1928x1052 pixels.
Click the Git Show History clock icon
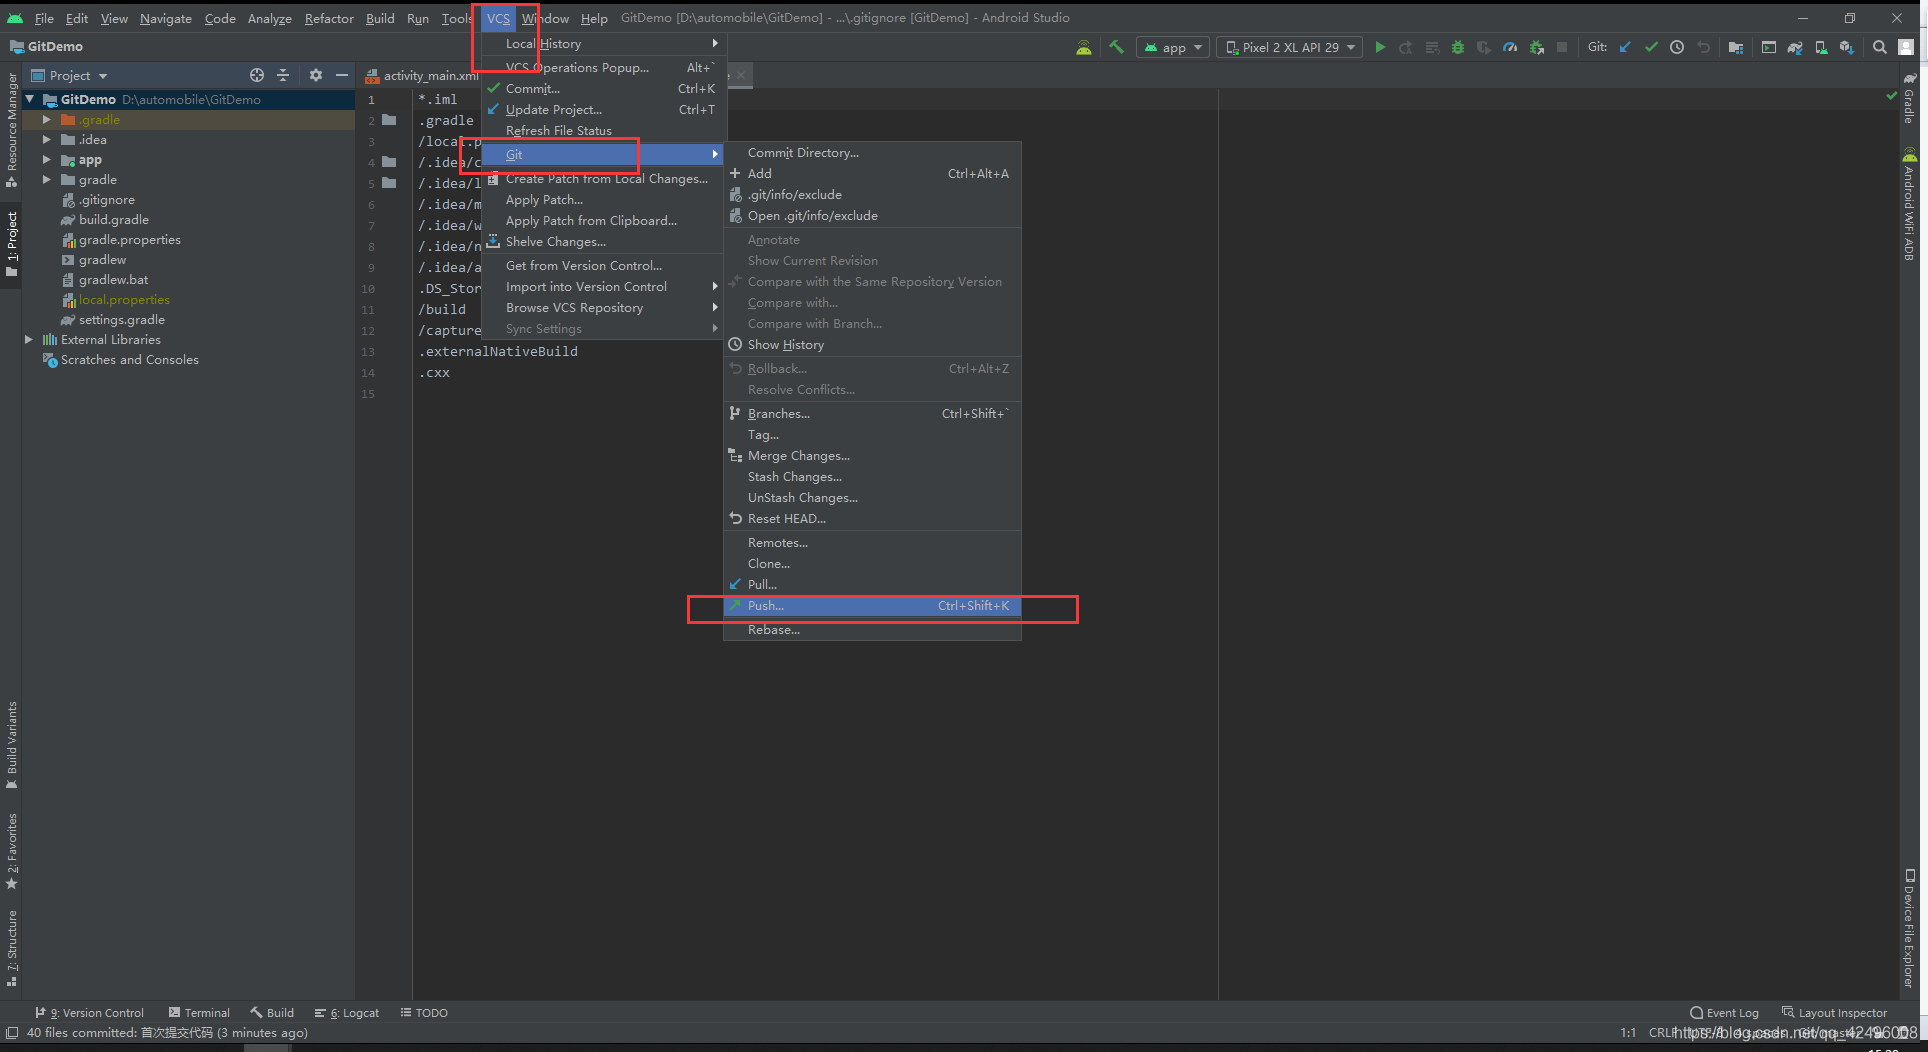(1677, 47)
